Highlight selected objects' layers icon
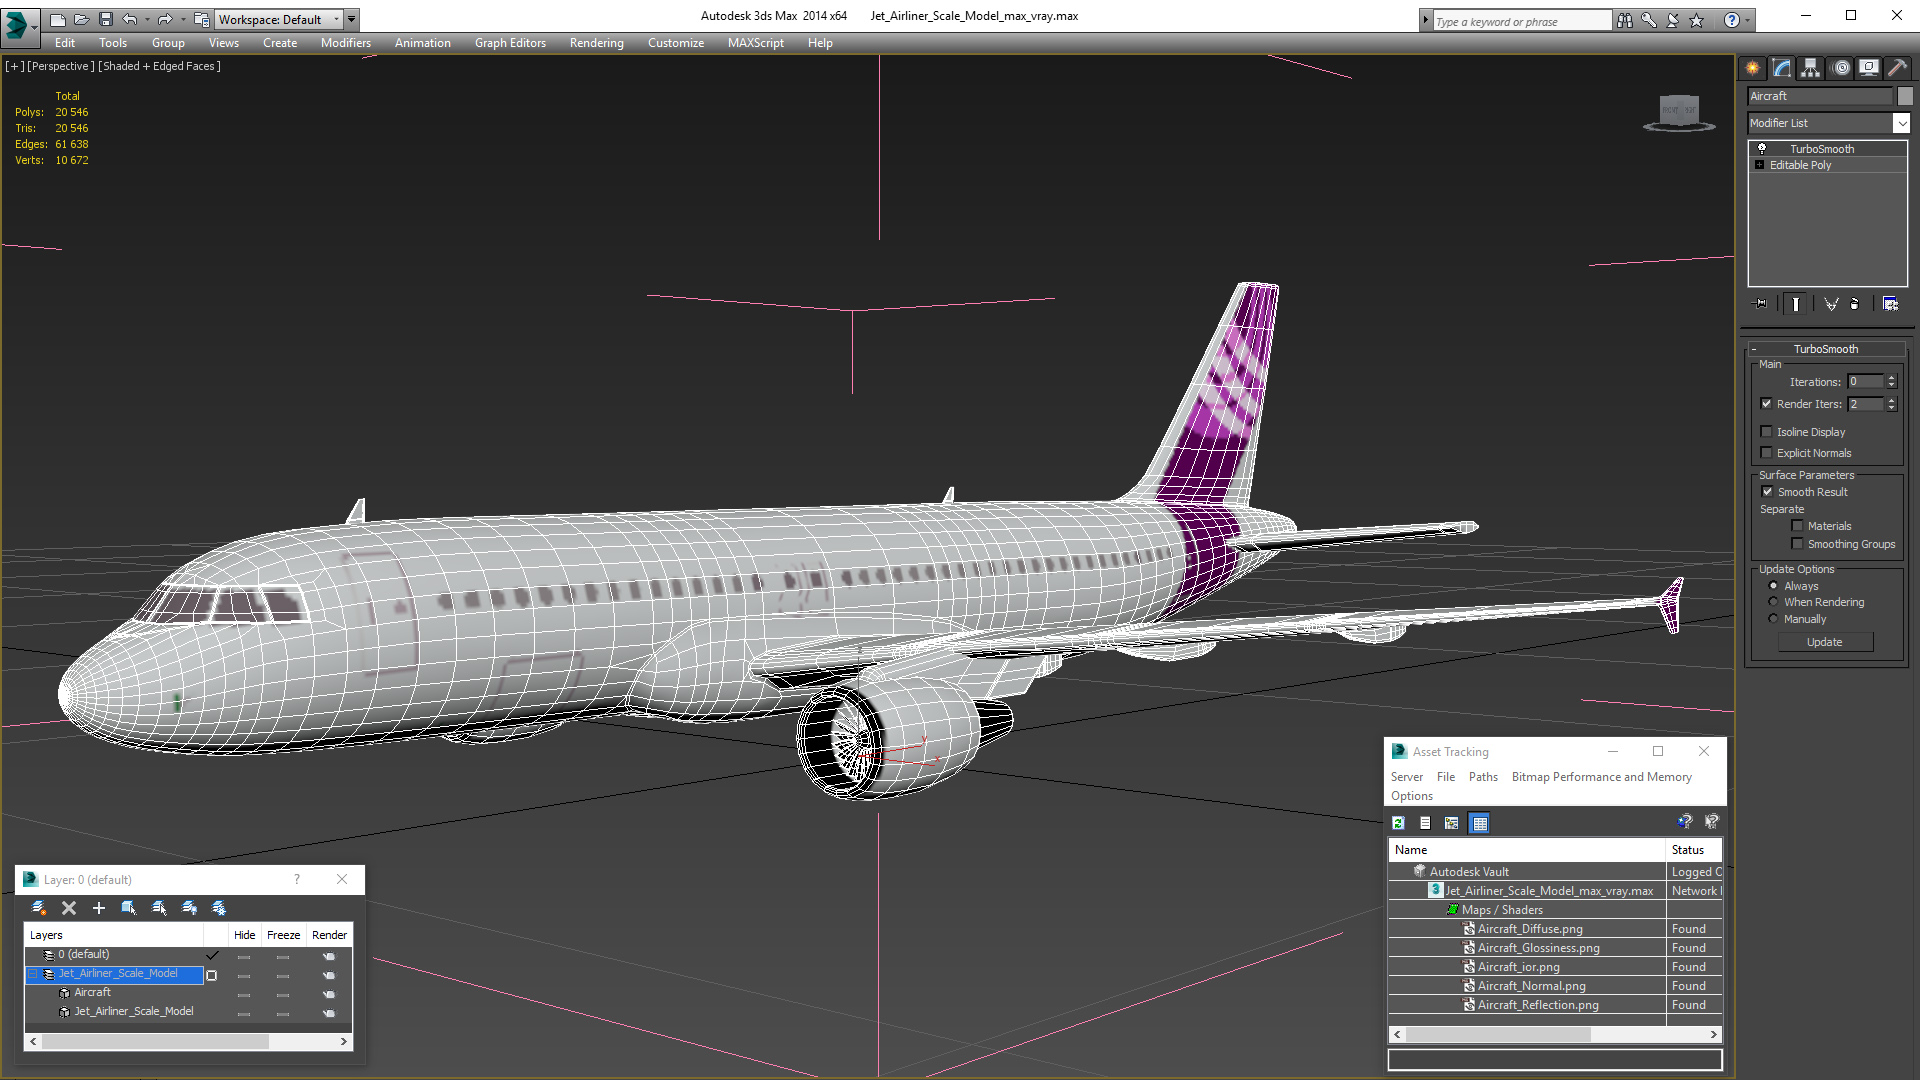1920x1080 pixels. click(159, 908)
